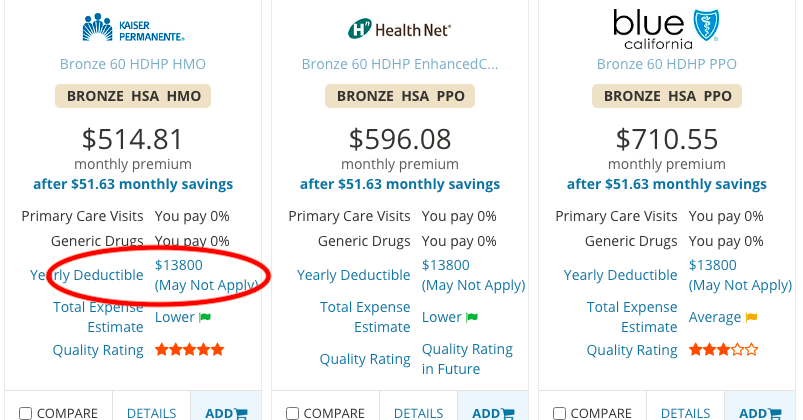
Task: Click Blue Shield's Quality Rating label
Action: 632,350
